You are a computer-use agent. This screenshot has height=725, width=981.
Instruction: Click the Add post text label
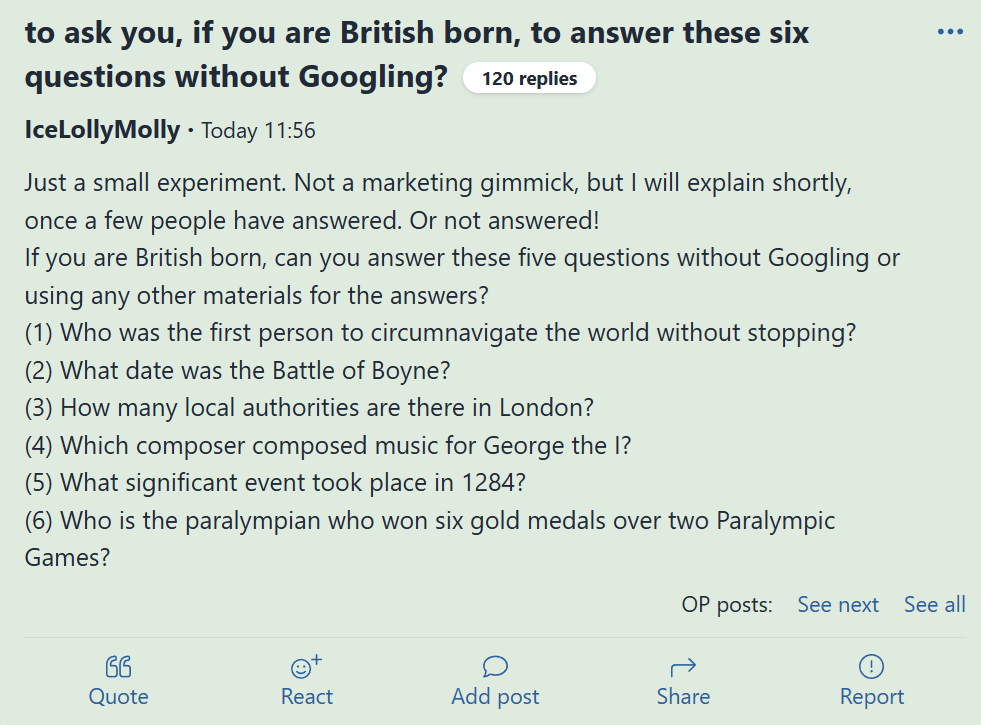495,696
